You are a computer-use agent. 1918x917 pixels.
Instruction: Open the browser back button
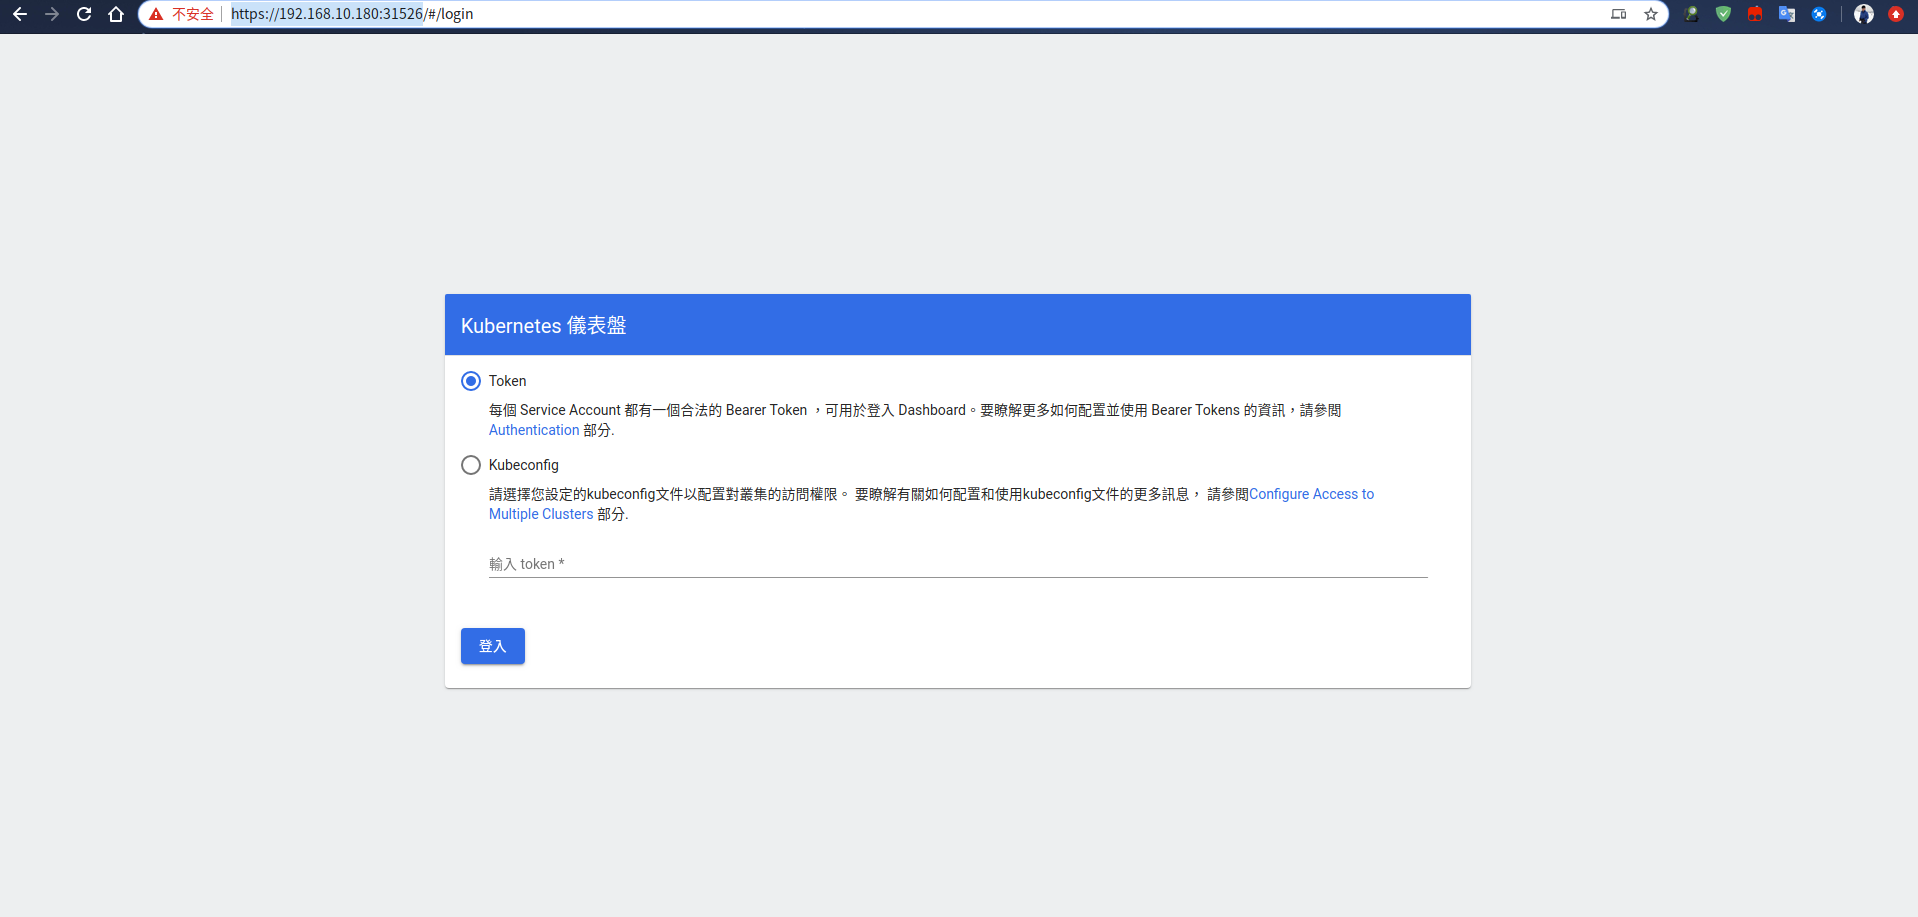[20, 14]
